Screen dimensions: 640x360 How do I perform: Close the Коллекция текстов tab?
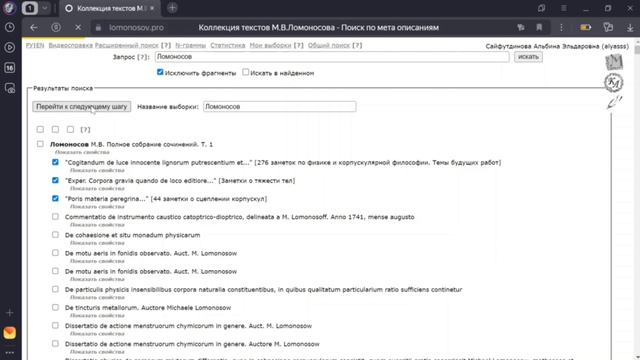point(152,8)
